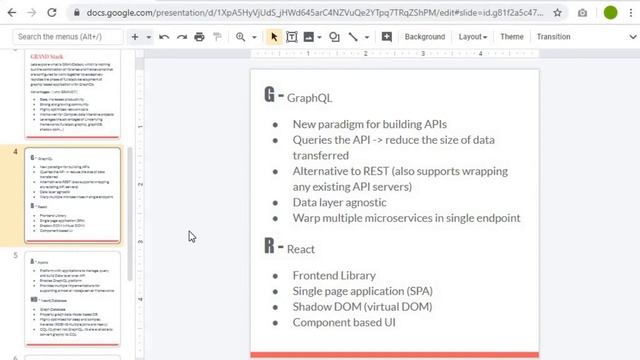The image size is (640, 360).
Task: Click 'Single page application (SPA)' bullet
Action: click(x=362, y=291)
